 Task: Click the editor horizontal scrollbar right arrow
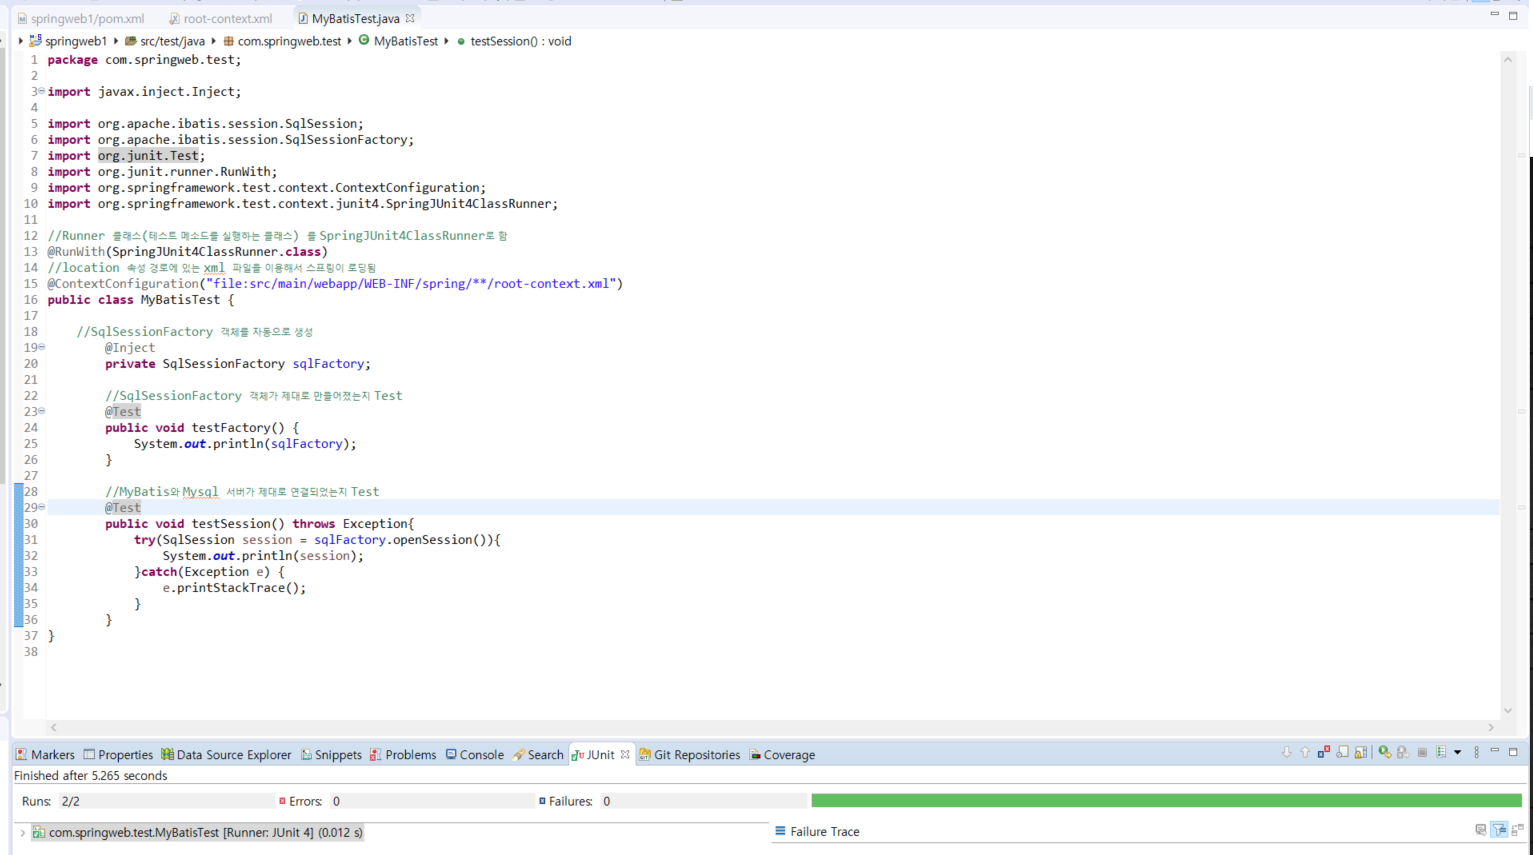click(1491, 728)
